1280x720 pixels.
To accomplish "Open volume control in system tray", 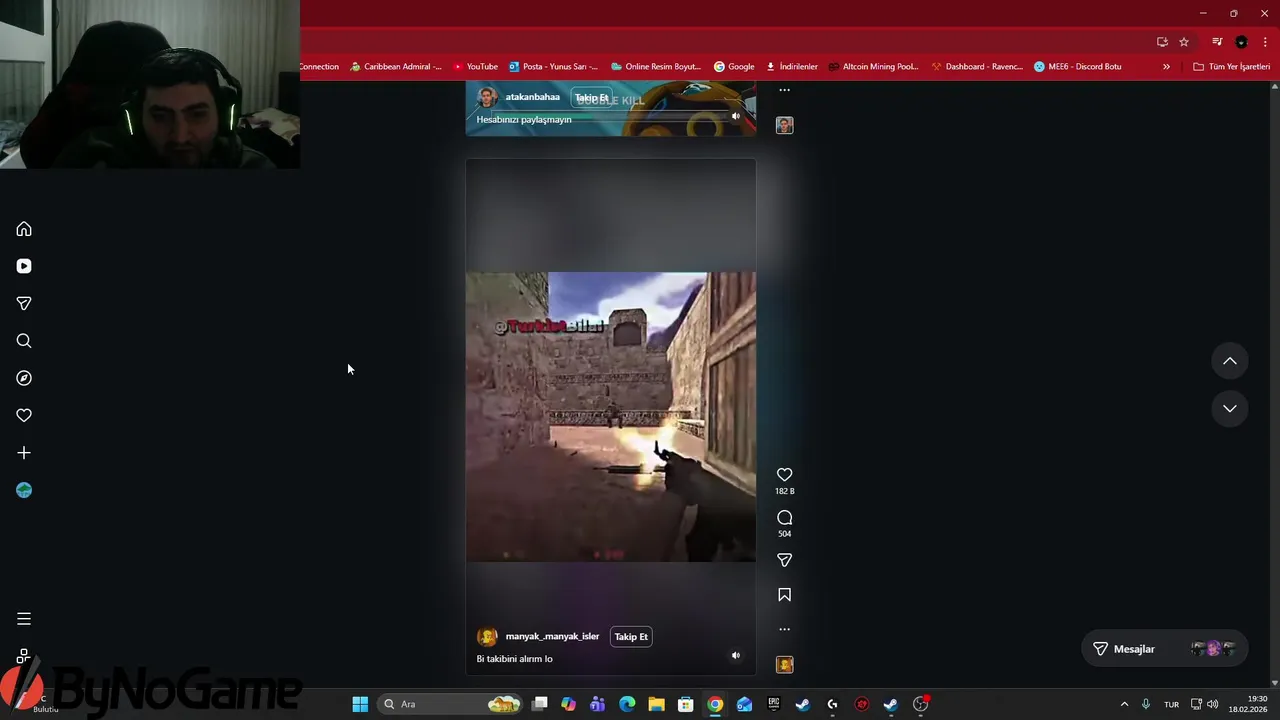I will (1213, 704).
